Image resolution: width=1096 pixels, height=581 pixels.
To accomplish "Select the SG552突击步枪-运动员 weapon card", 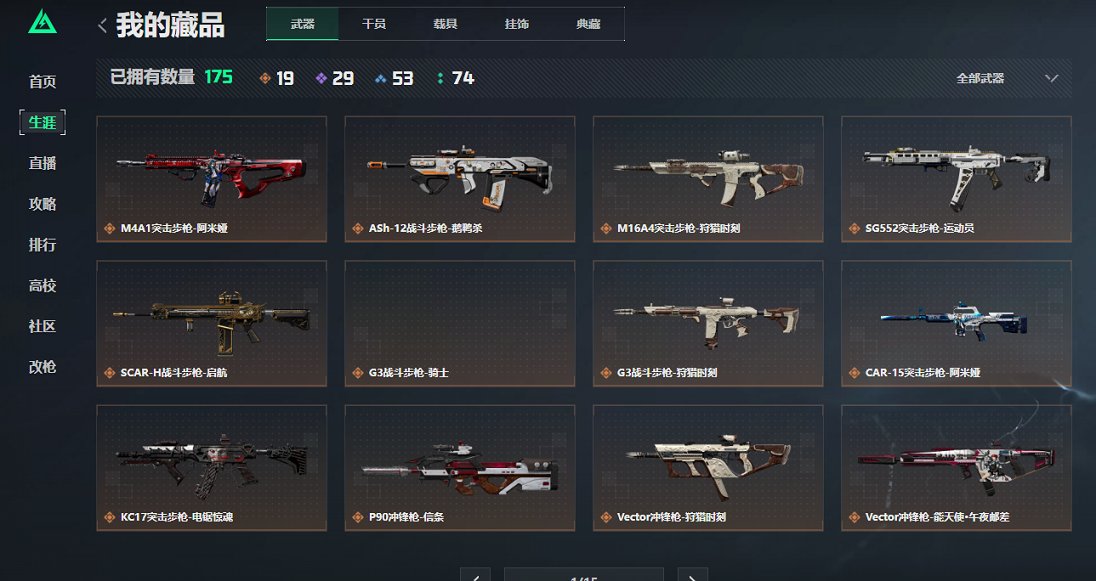I will tap(956, 179).
